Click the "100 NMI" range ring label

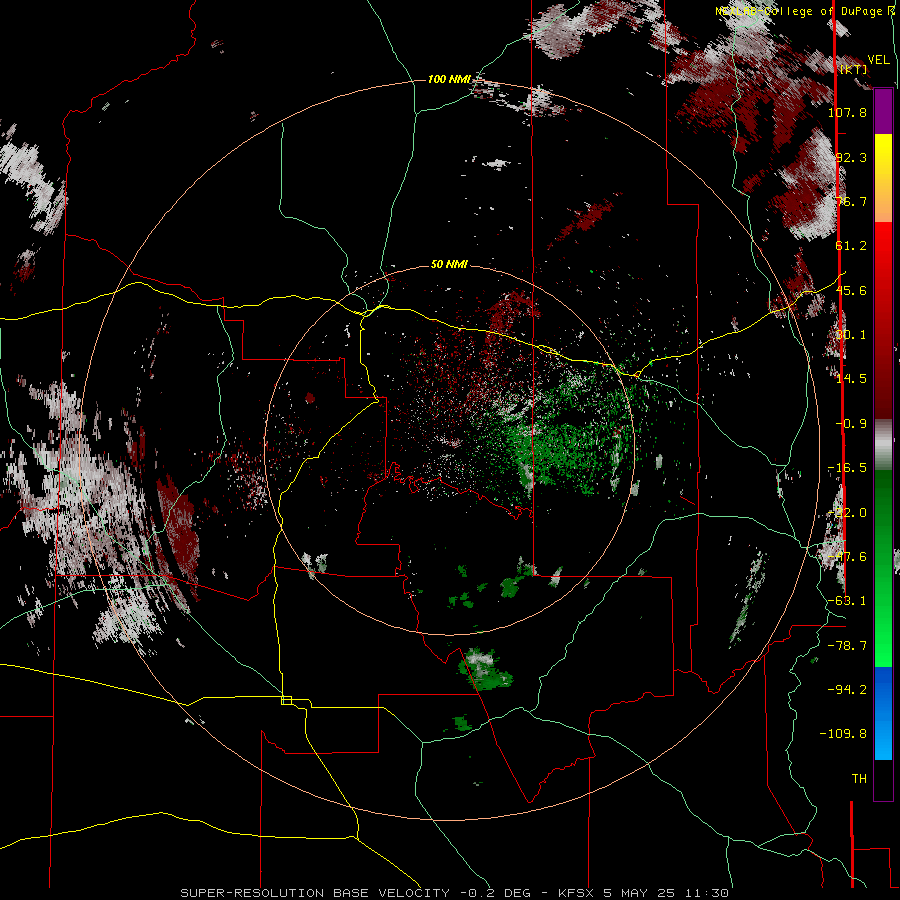(449, 79)
